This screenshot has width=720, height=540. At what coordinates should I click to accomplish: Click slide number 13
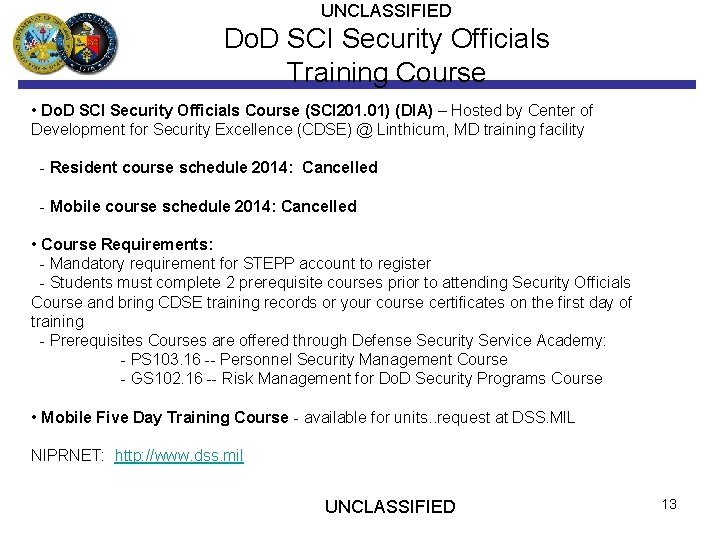tap(668, 505)
